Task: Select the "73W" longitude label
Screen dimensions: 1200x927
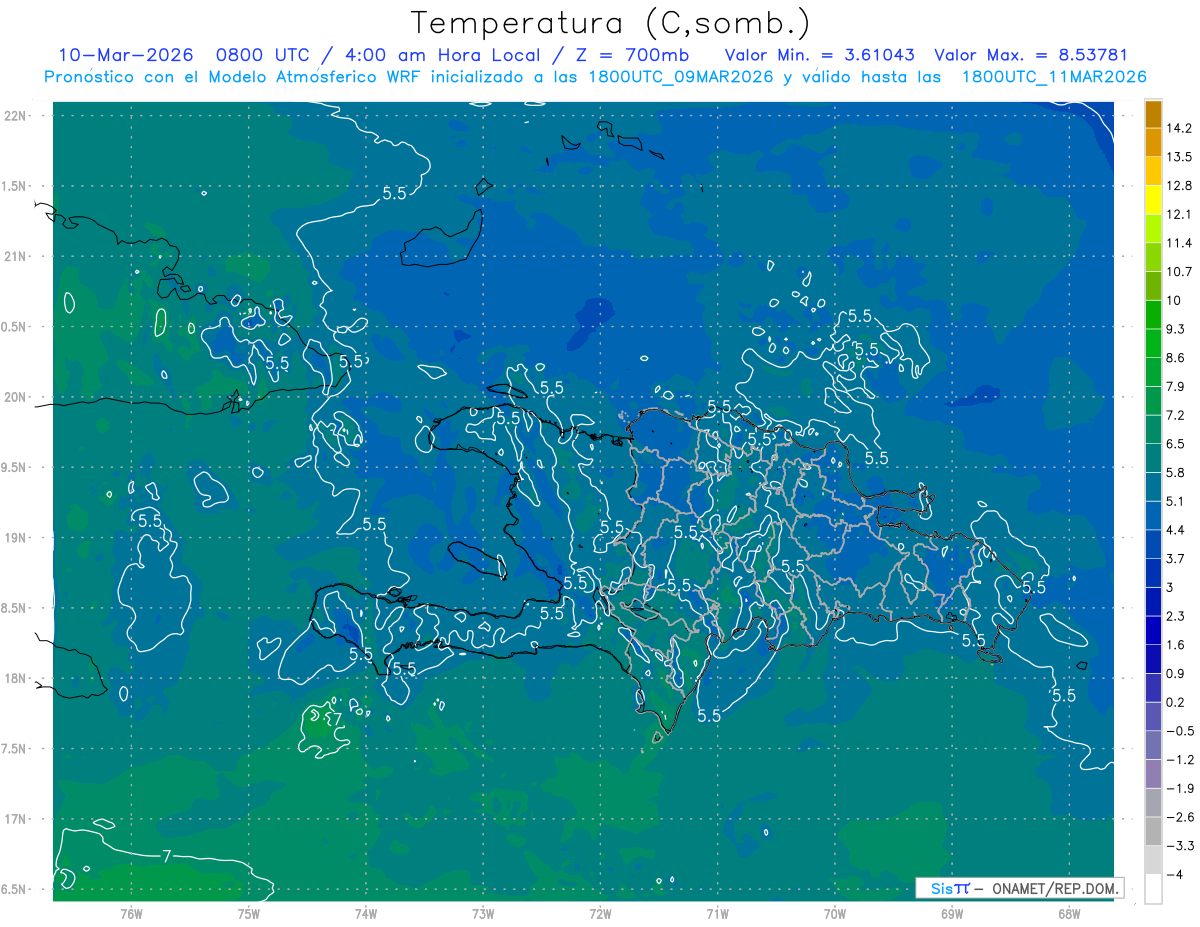Action: [x=483, y=913]
